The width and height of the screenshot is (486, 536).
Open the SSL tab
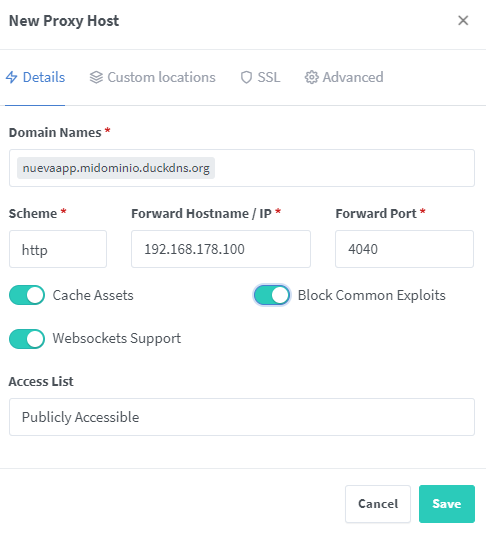click(x=260, y=77)
